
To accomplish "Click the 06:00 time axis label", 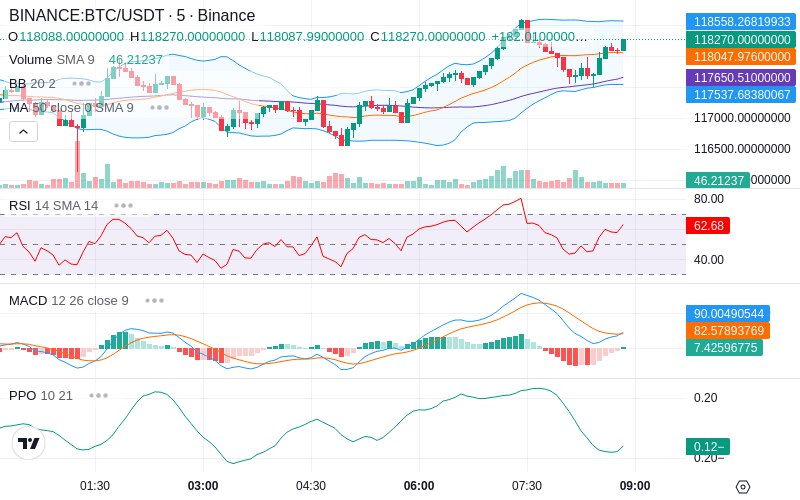I will click(x=419, y=486).
